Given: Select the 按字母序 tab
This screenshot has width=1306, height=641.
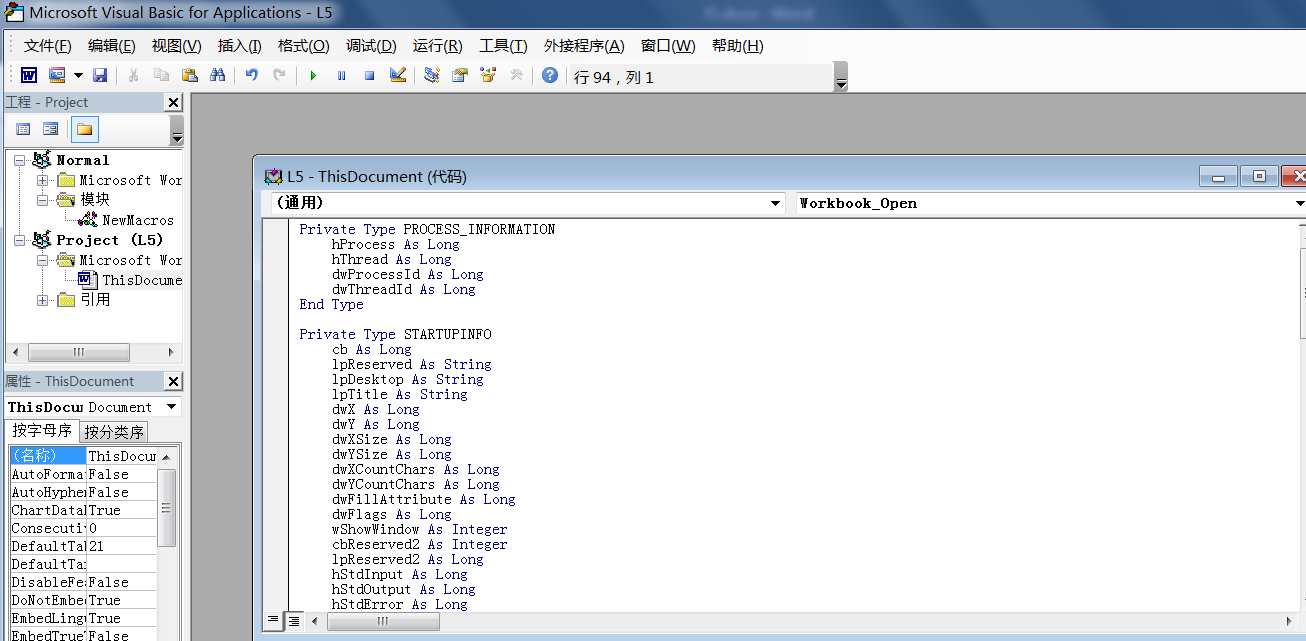Looking at the screenshot, I should tap(42, 431).
